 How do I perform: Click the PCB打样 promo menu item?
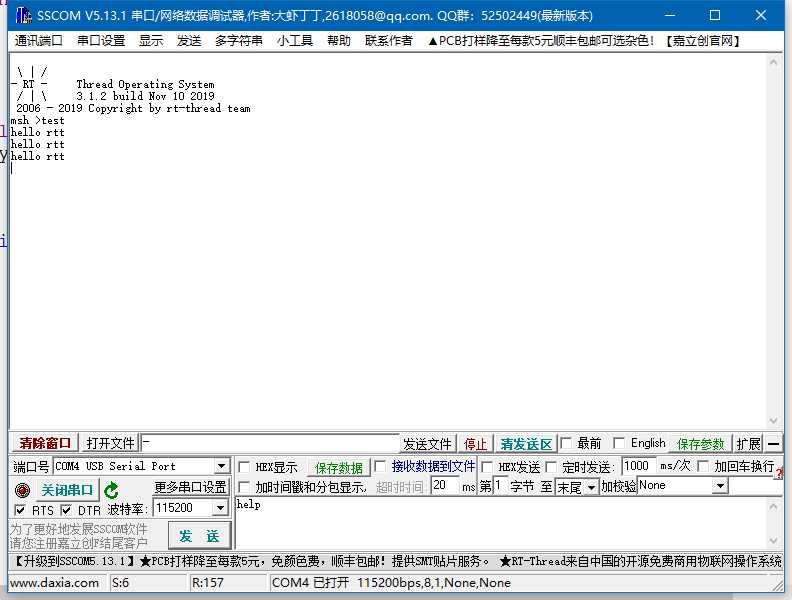(540, 40)
